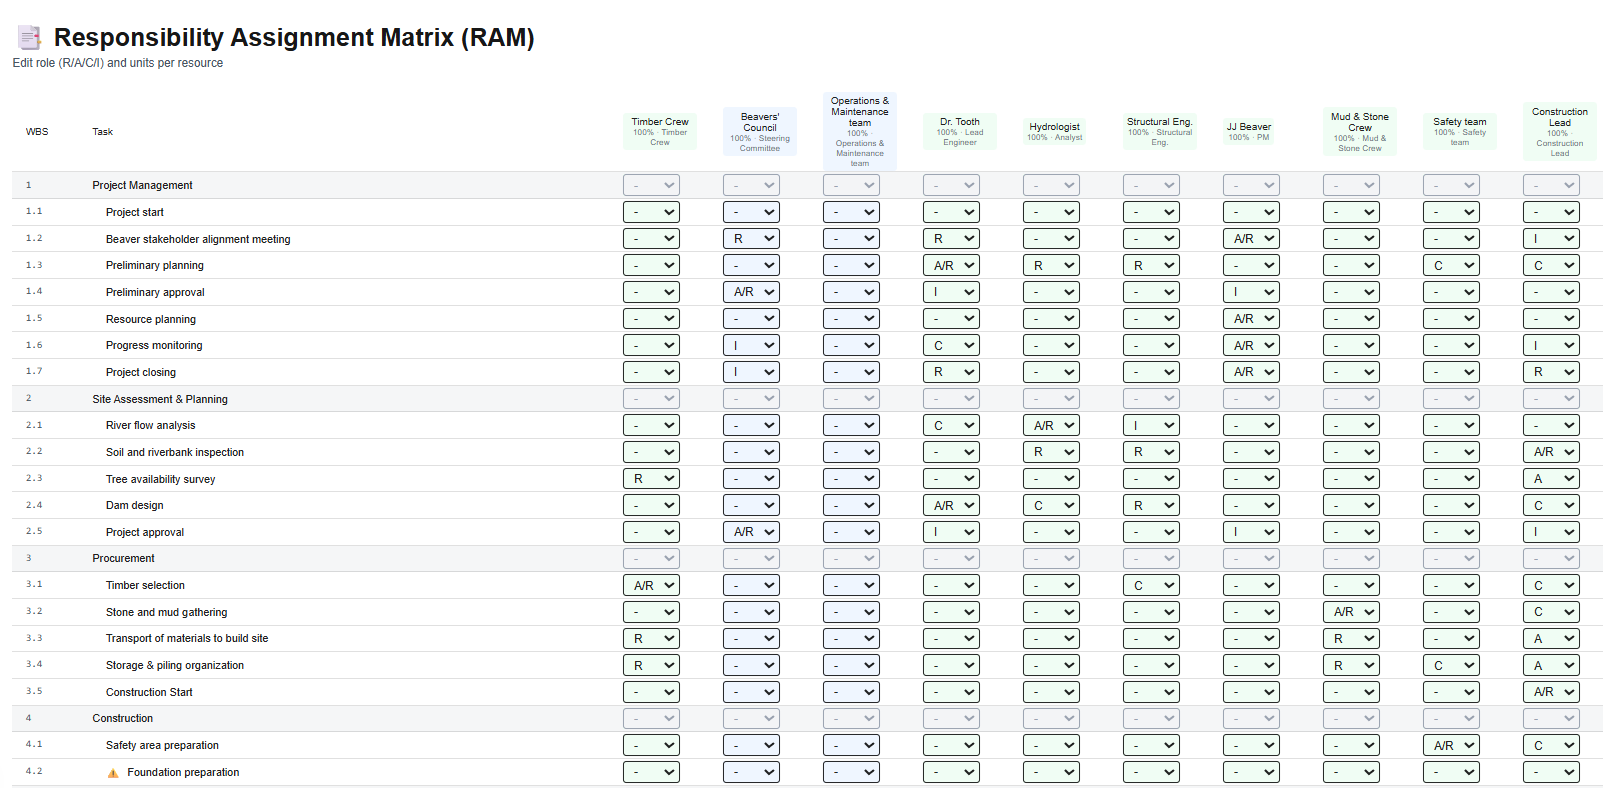Open Beavers' Council dropdown for Preliminary approval

point(750,292)
